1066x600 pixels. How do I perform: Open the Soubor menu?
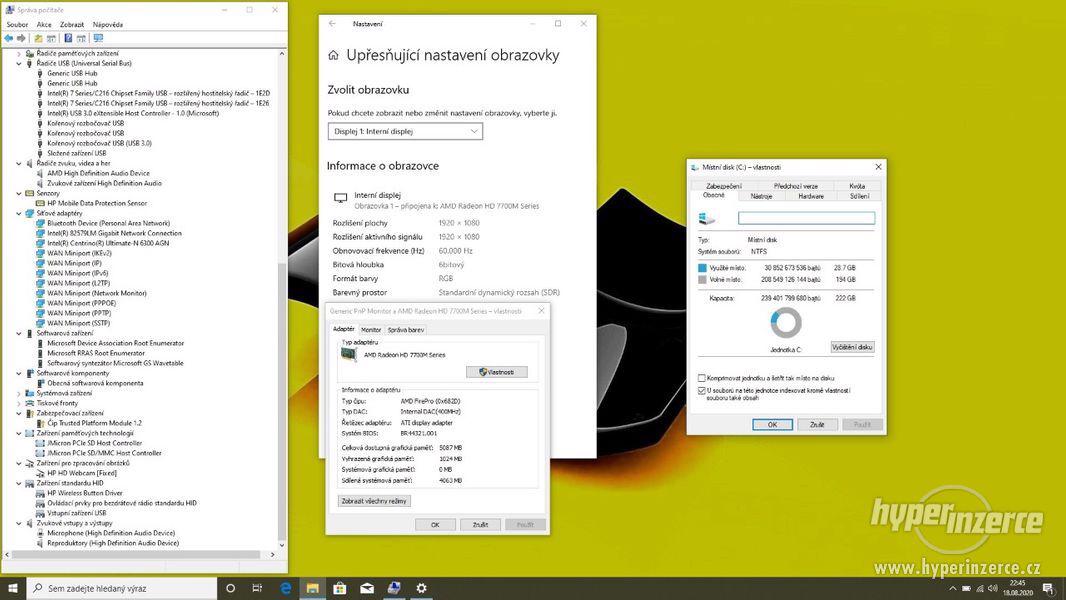(17, 24)
